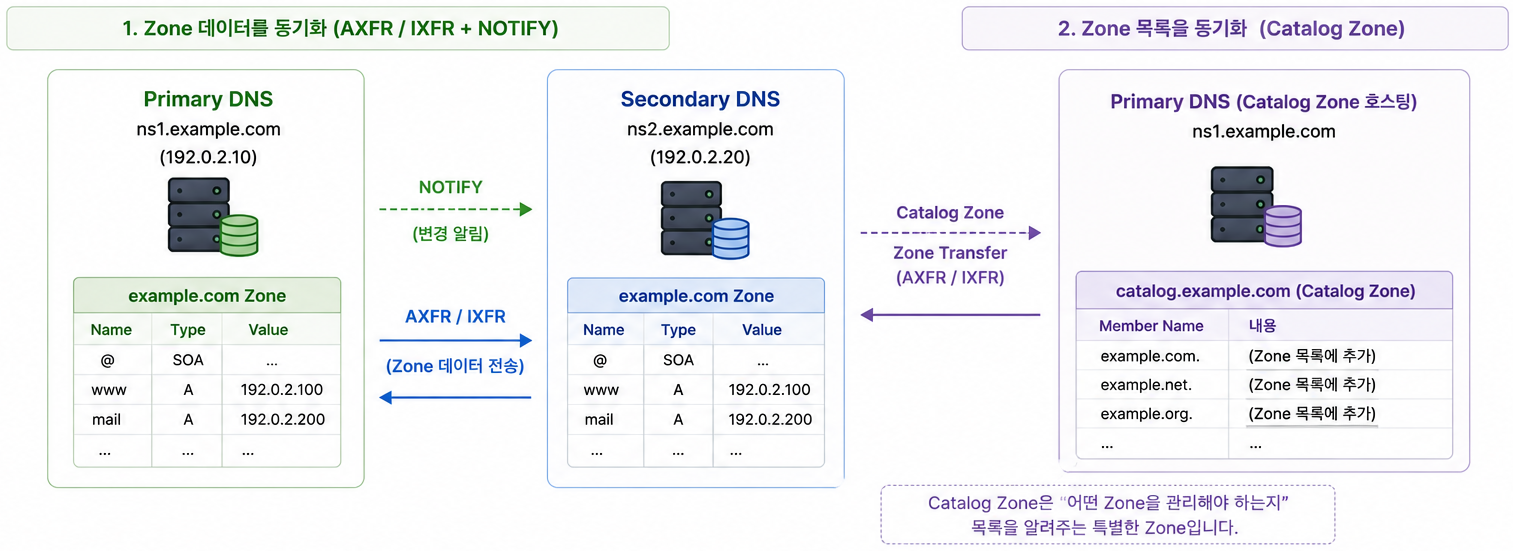Click the '(Zone 데이터 전송)' caption

(x=455, y=366)
